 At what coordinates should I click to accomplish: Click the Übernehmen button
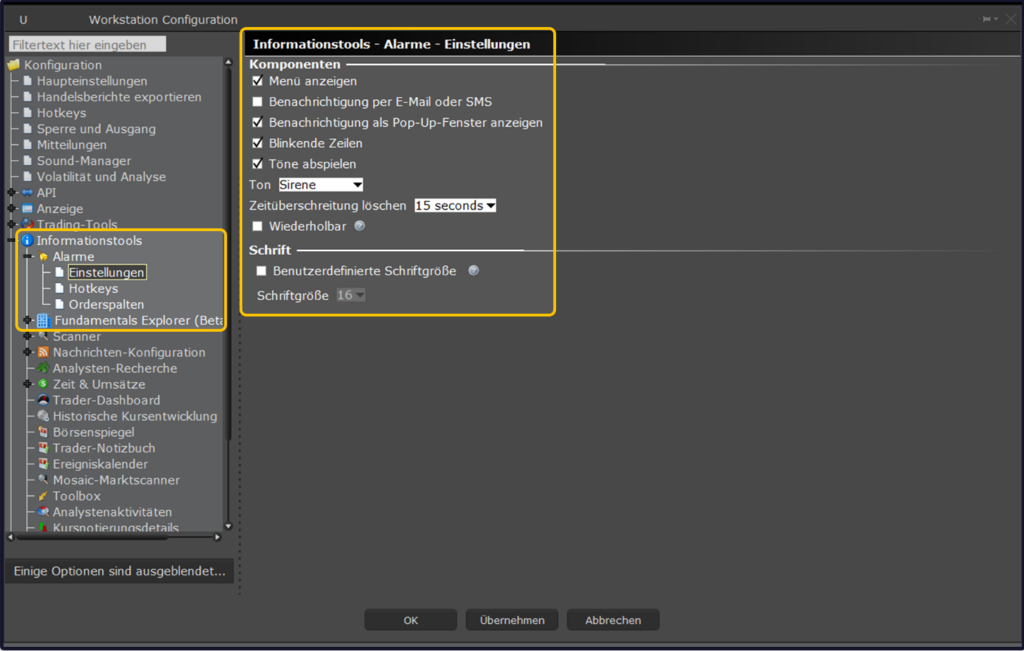512,620
